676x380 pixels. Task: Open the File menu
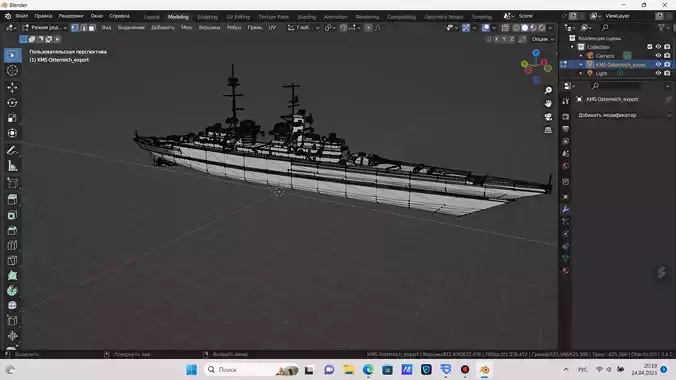tap(22, 16)
